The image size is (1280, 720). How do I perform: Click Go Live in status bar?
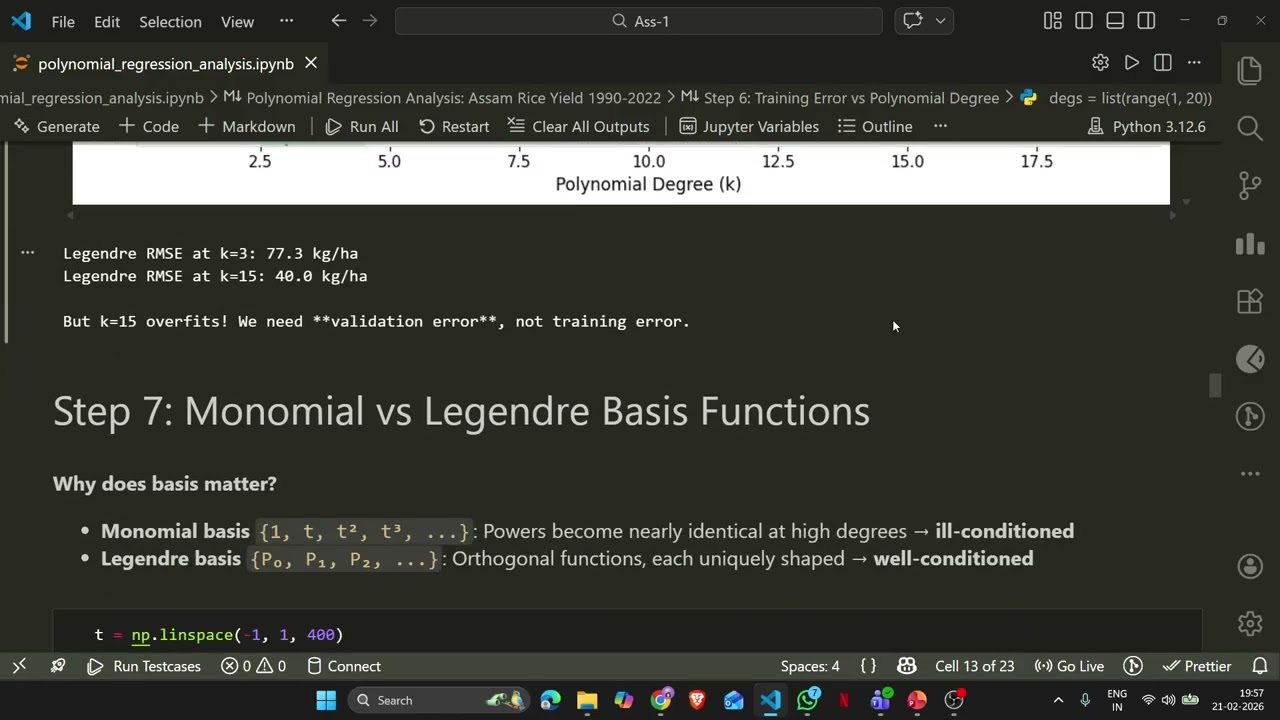[x=1068, y=666]
